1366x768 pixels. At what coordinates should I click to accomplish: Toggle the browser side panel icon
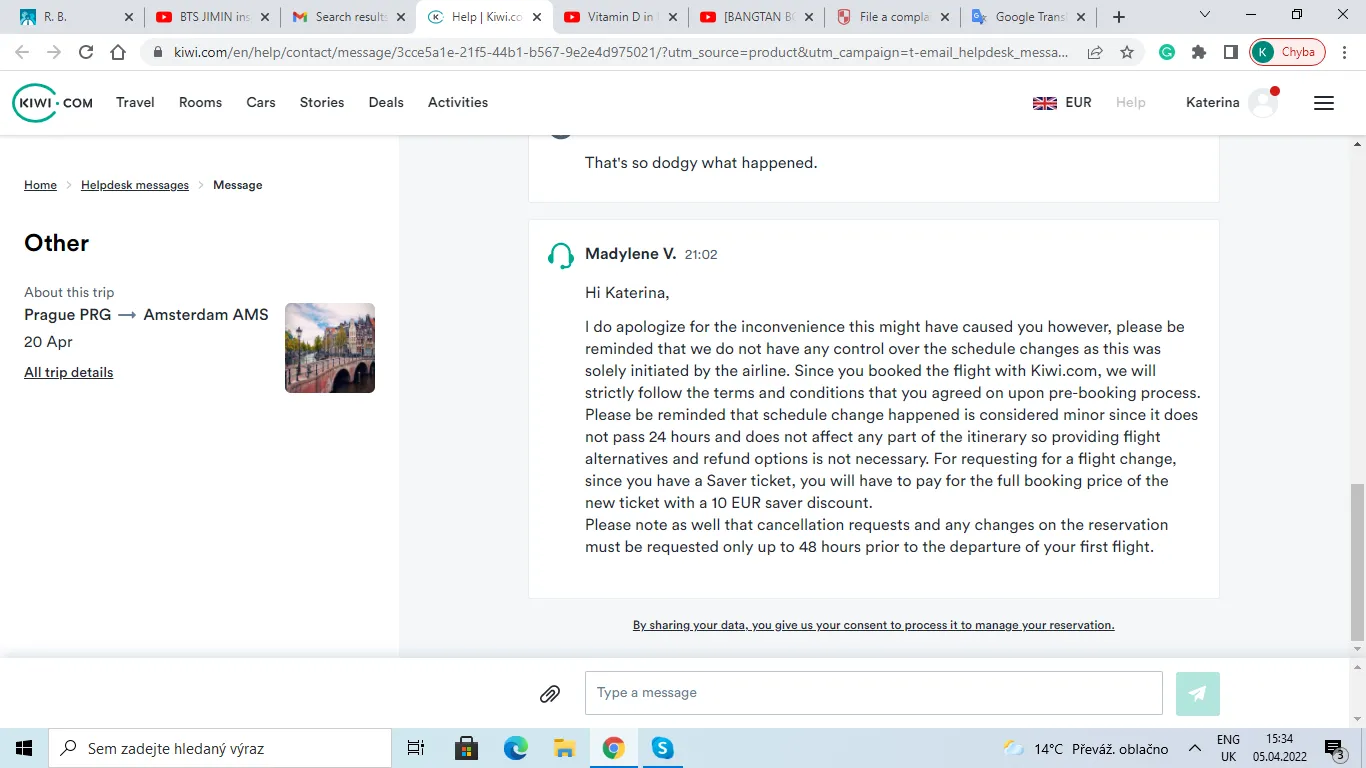[1231, 53]
